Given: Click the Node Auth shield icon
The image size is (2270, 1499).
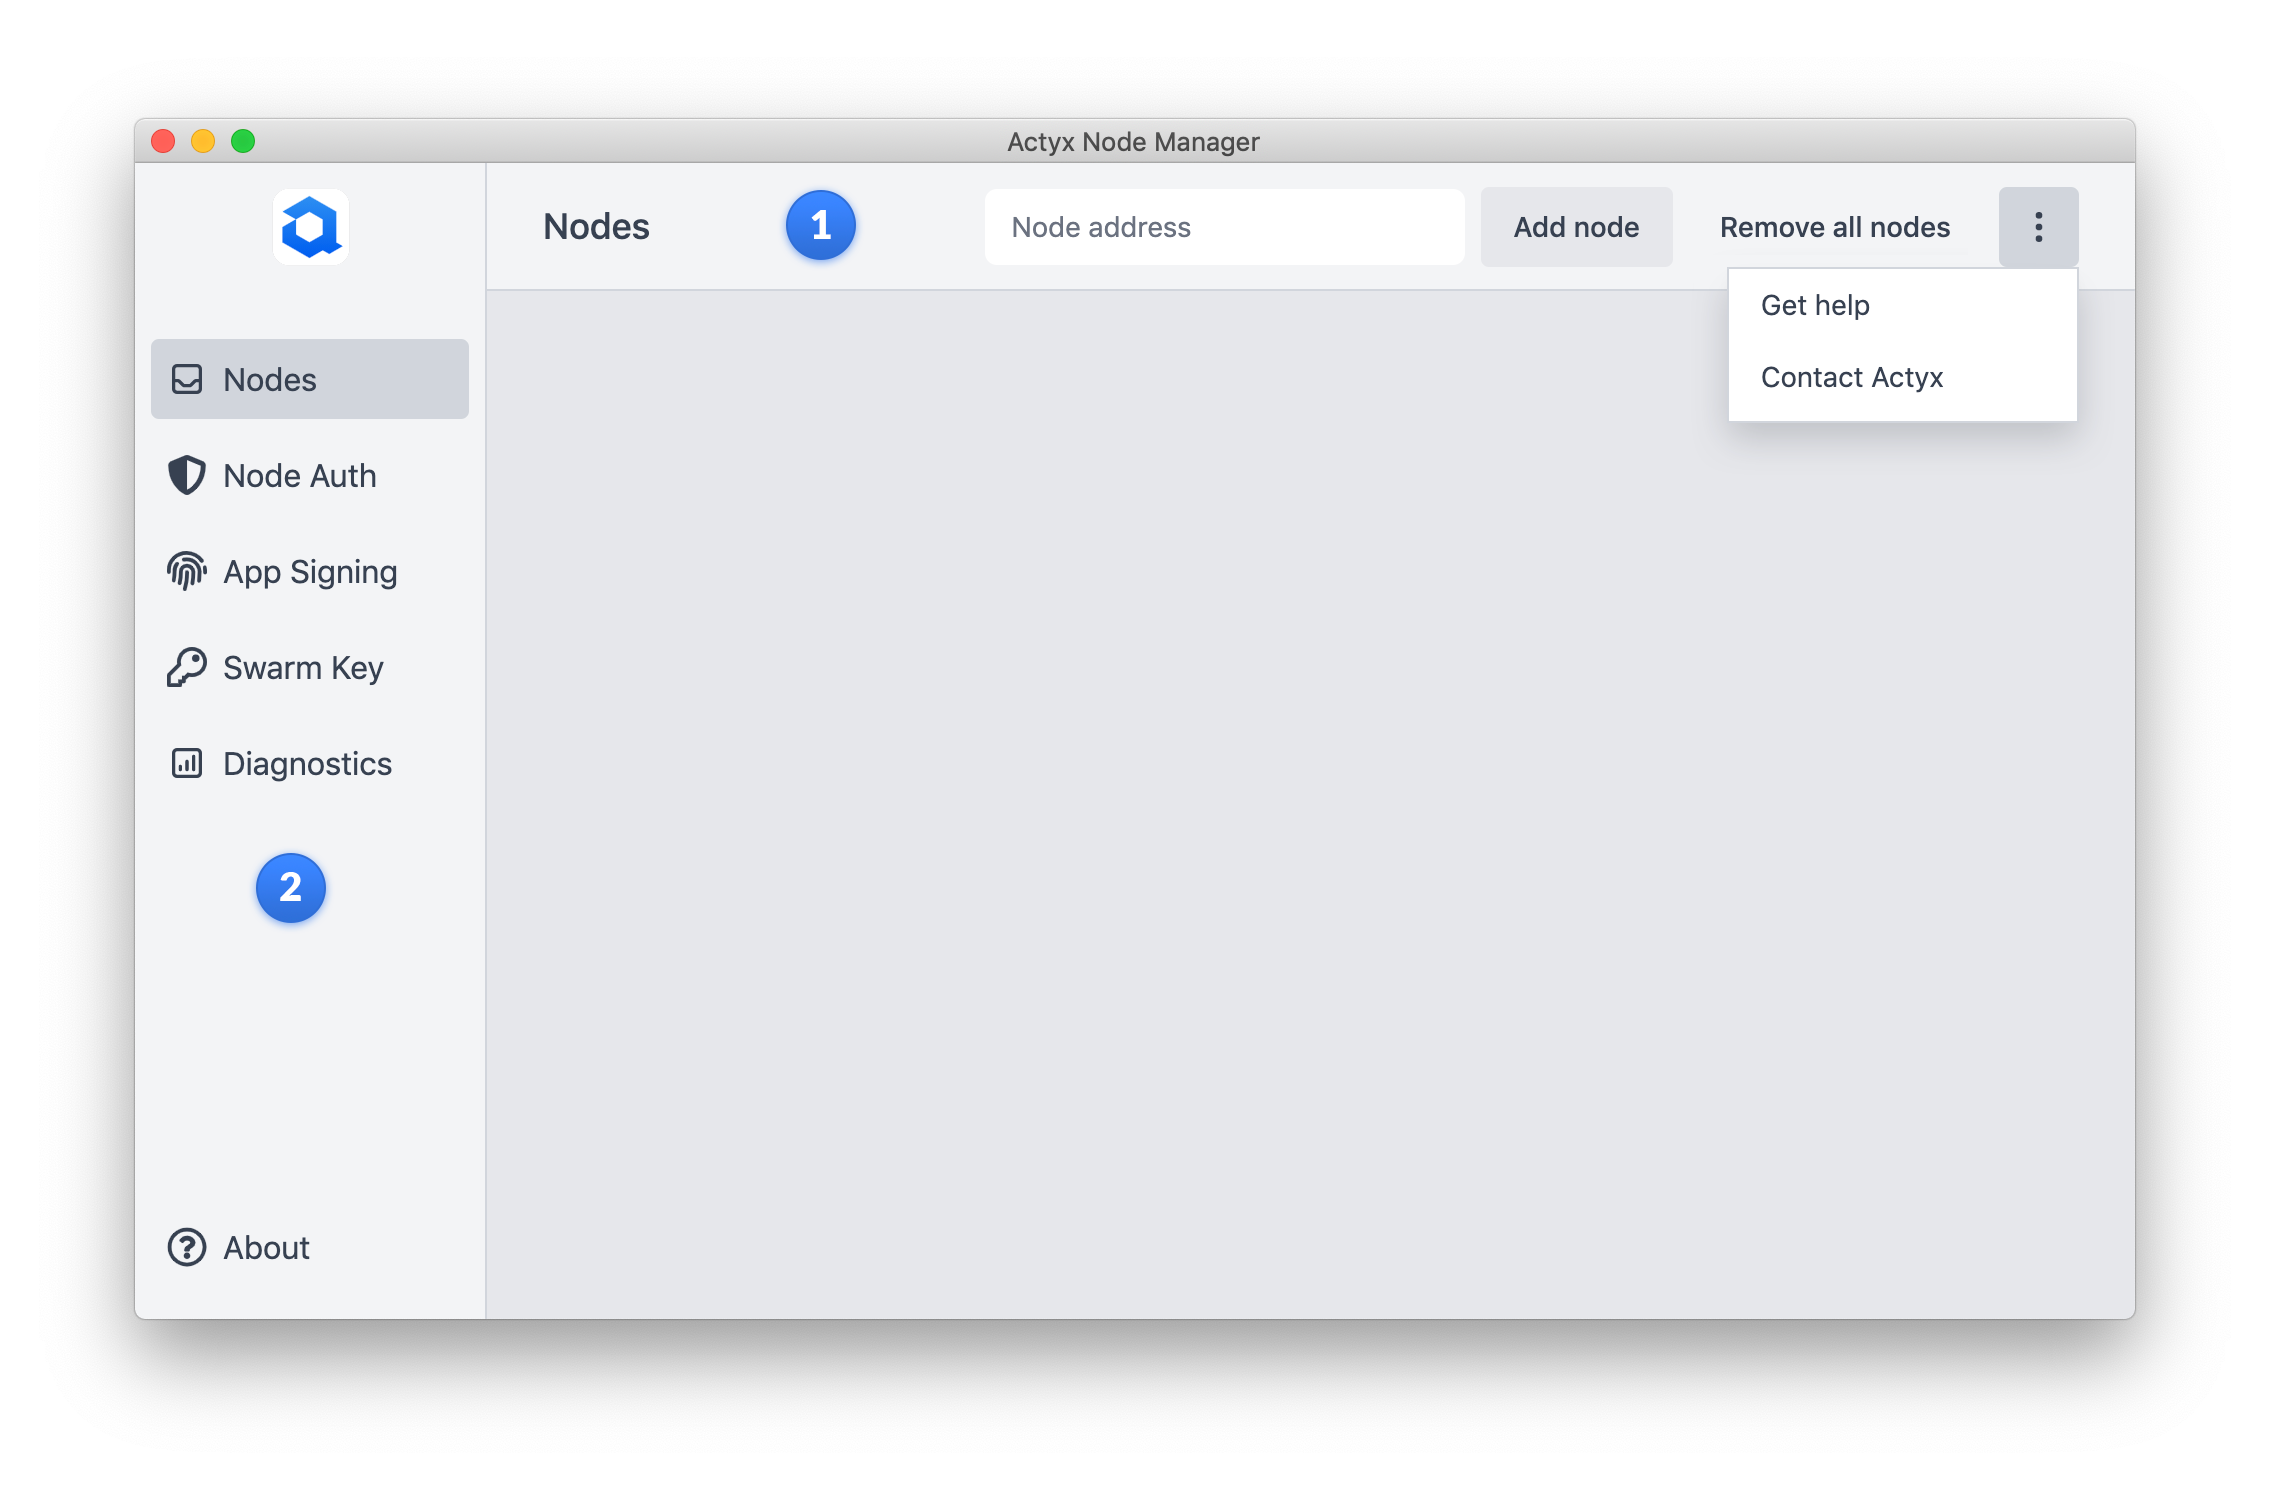Looking at the screenshot, I should point(187,475).
